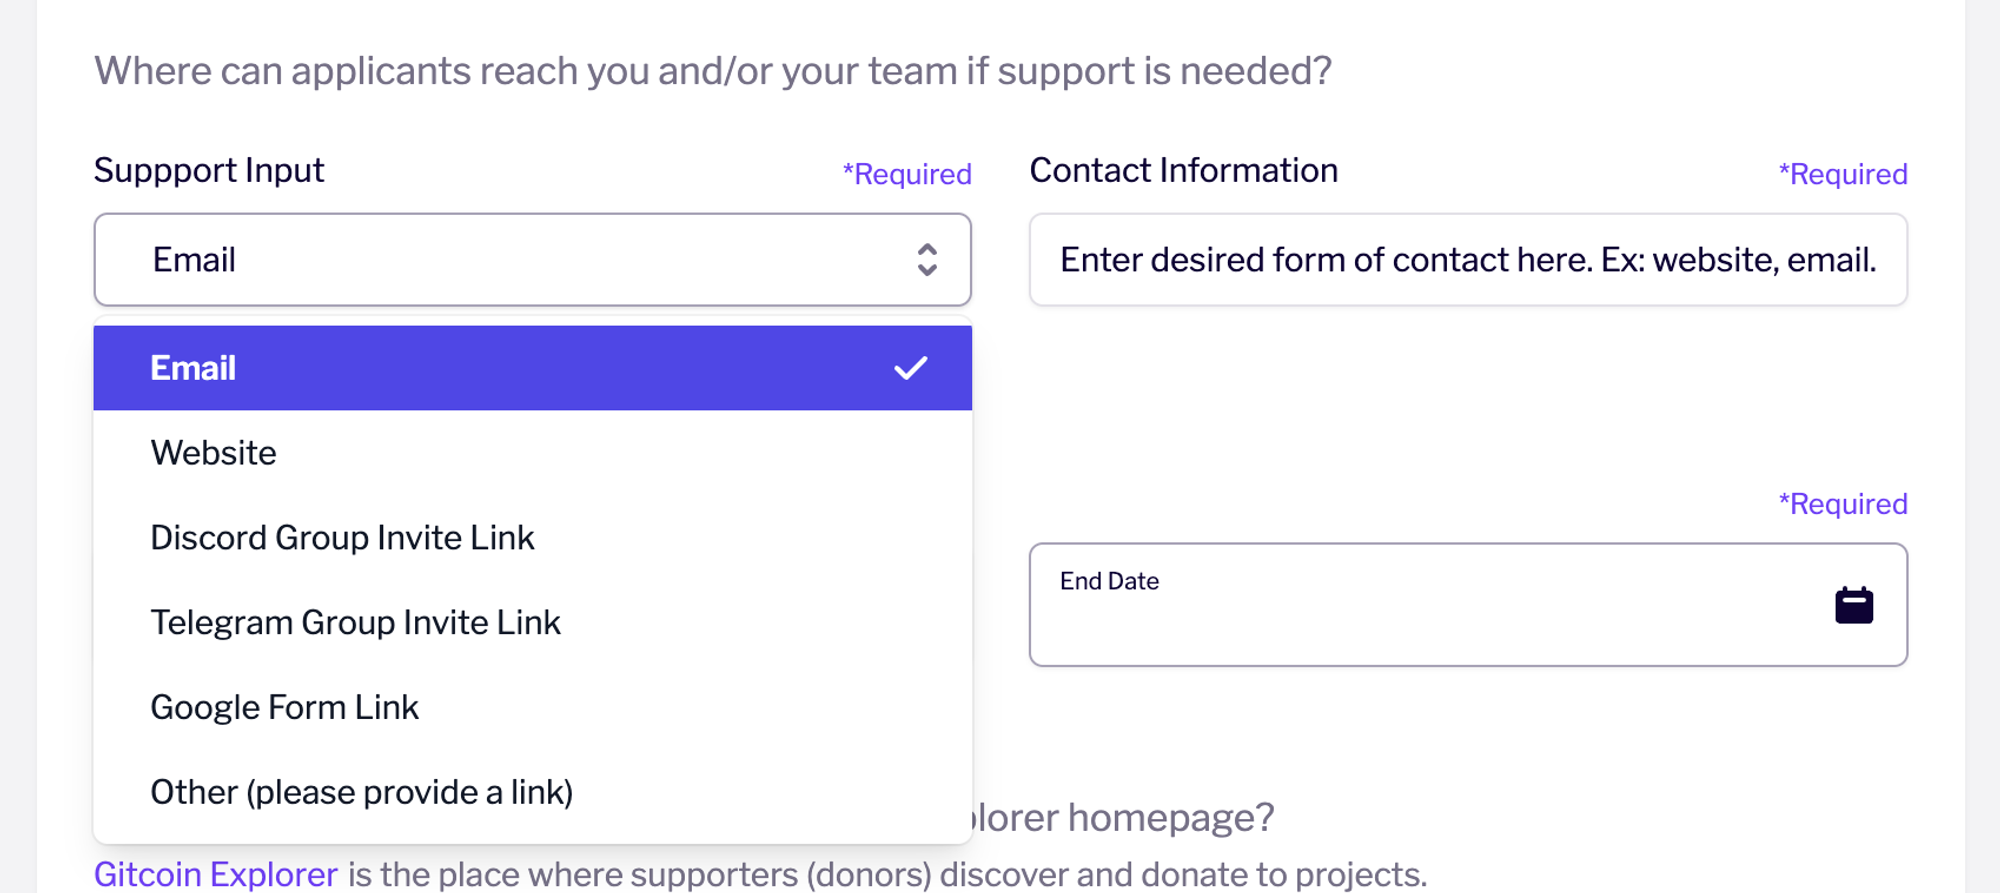Screen dimensions: 2000x893
Task: Select Telegram Group Invite Link option
Action: coord(533,623)
